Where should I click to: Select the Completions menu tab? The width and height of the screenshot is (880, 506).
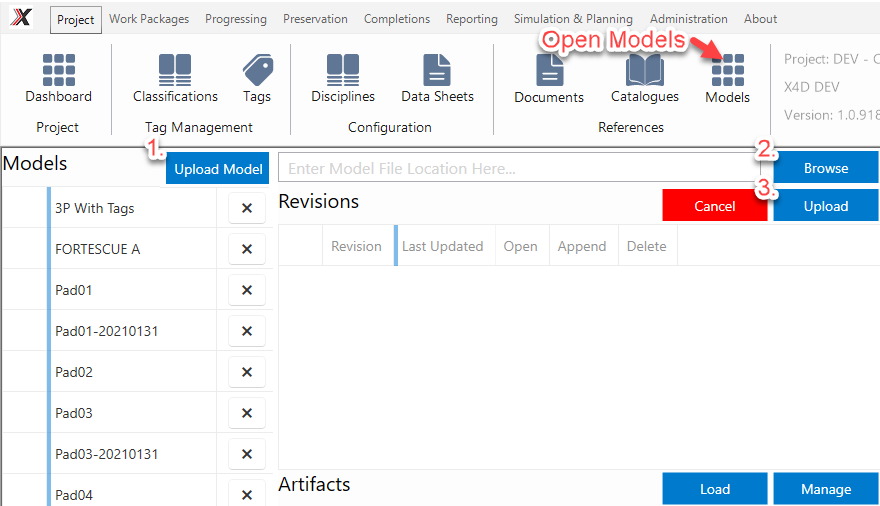(397, 19)
